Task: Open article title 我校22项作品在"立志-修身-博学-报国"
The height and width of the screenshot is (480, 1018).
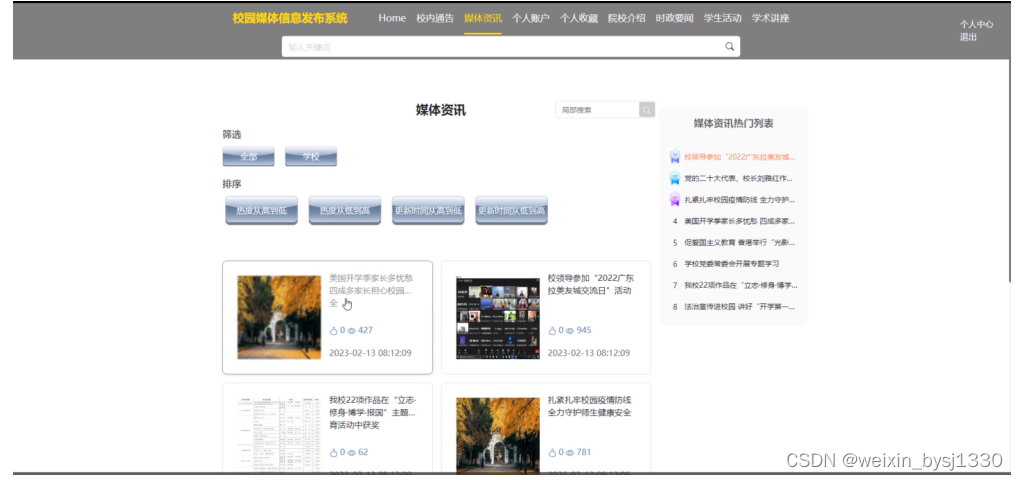Action: coord(373,412)
